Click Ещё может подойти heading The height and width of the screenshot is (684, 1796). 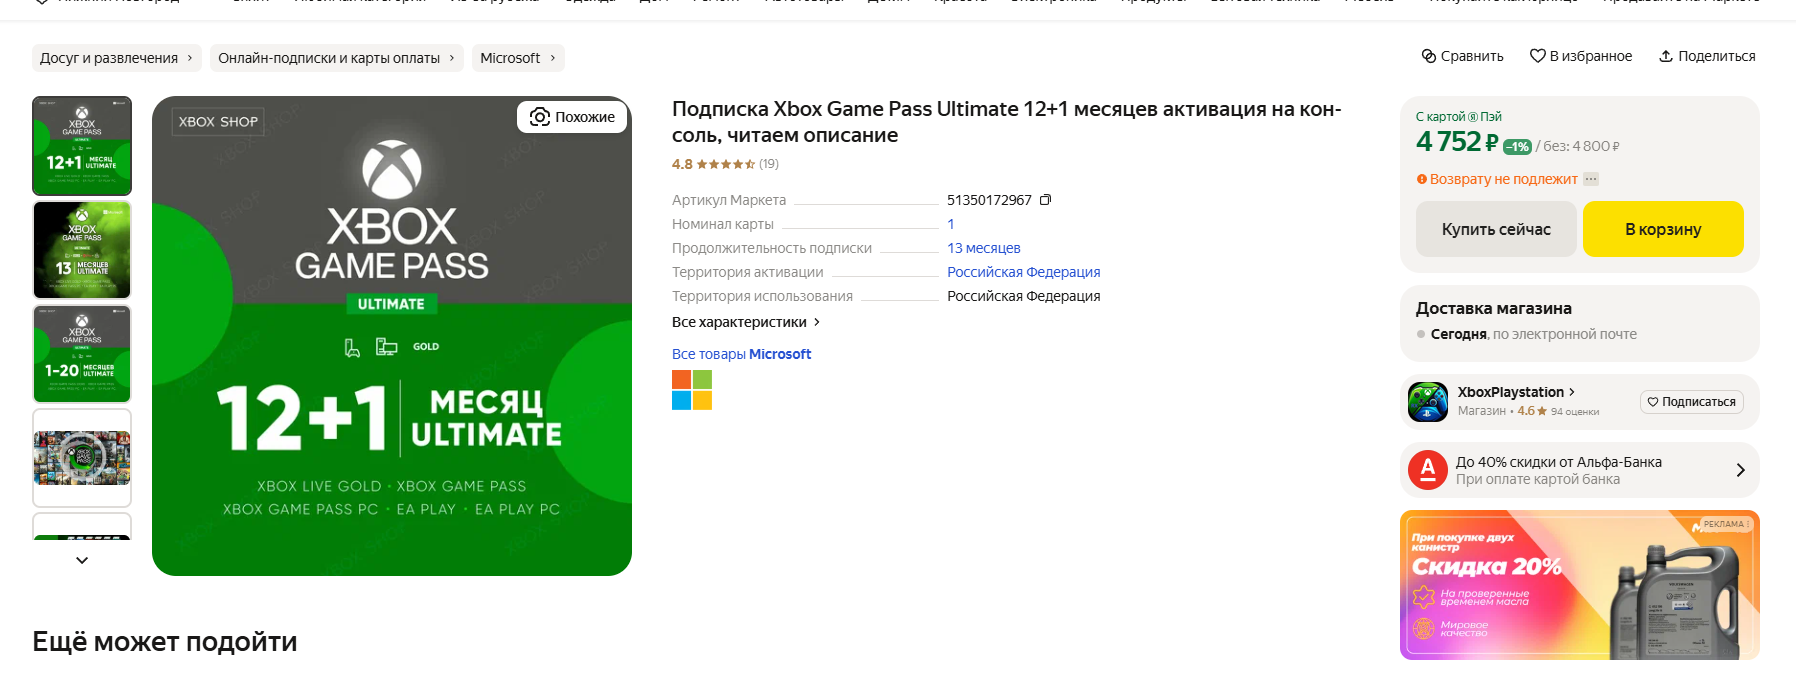tap(165, 641)
